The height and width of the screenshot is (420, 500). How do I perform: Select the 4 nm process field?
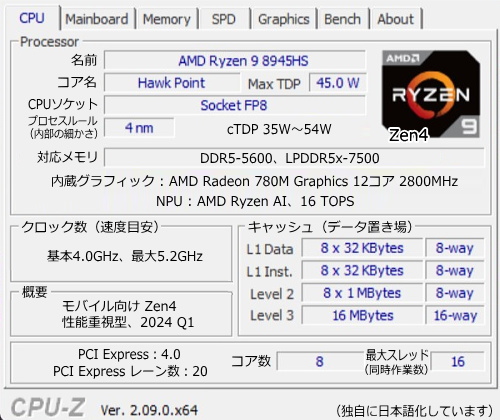pyautogui.click(x=139, y=128)
